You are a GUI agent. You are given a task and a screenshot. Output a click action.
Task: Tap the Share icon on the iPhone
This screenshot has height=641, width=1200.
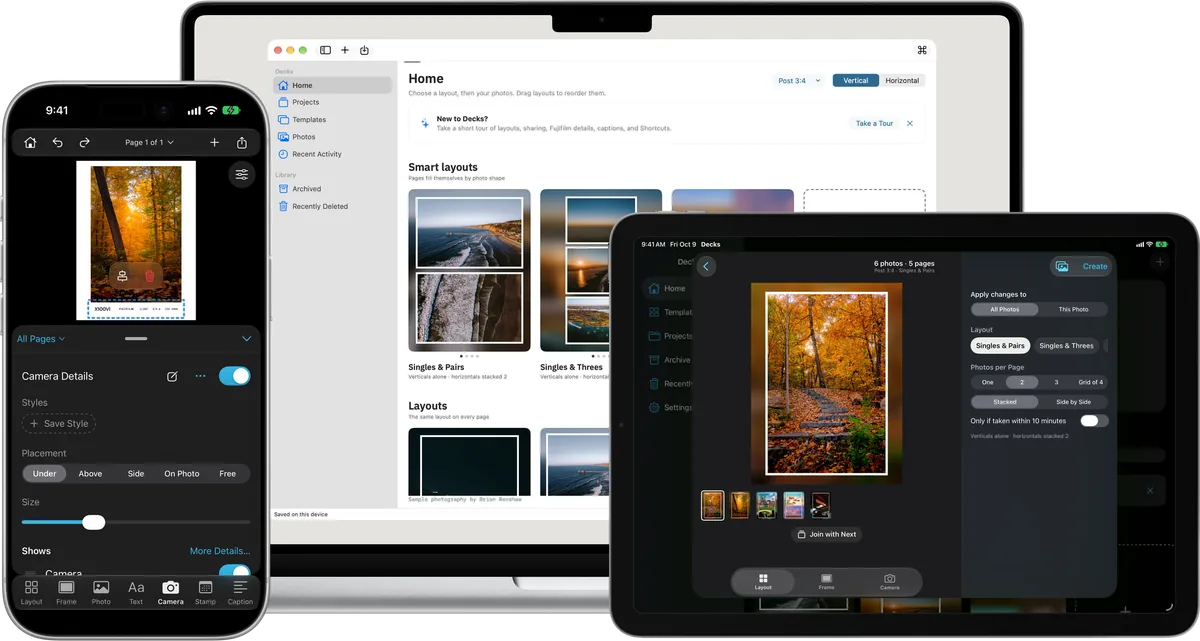242,143
